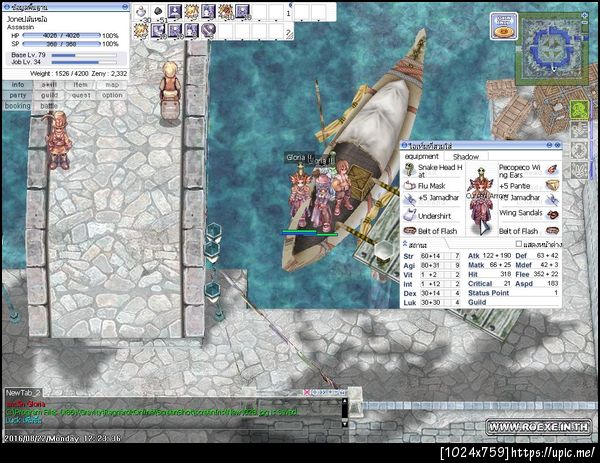
Task: Open the option settings button
Action: point(112,95)
